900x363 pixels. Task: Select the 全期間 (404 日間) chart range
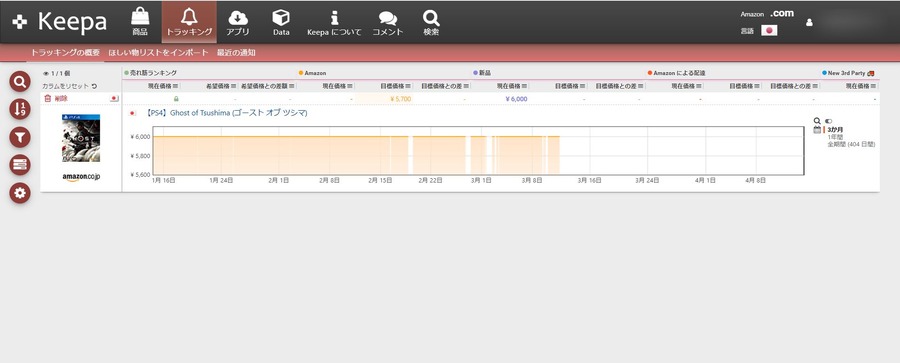pyautogui.click(x=851, y=144)
